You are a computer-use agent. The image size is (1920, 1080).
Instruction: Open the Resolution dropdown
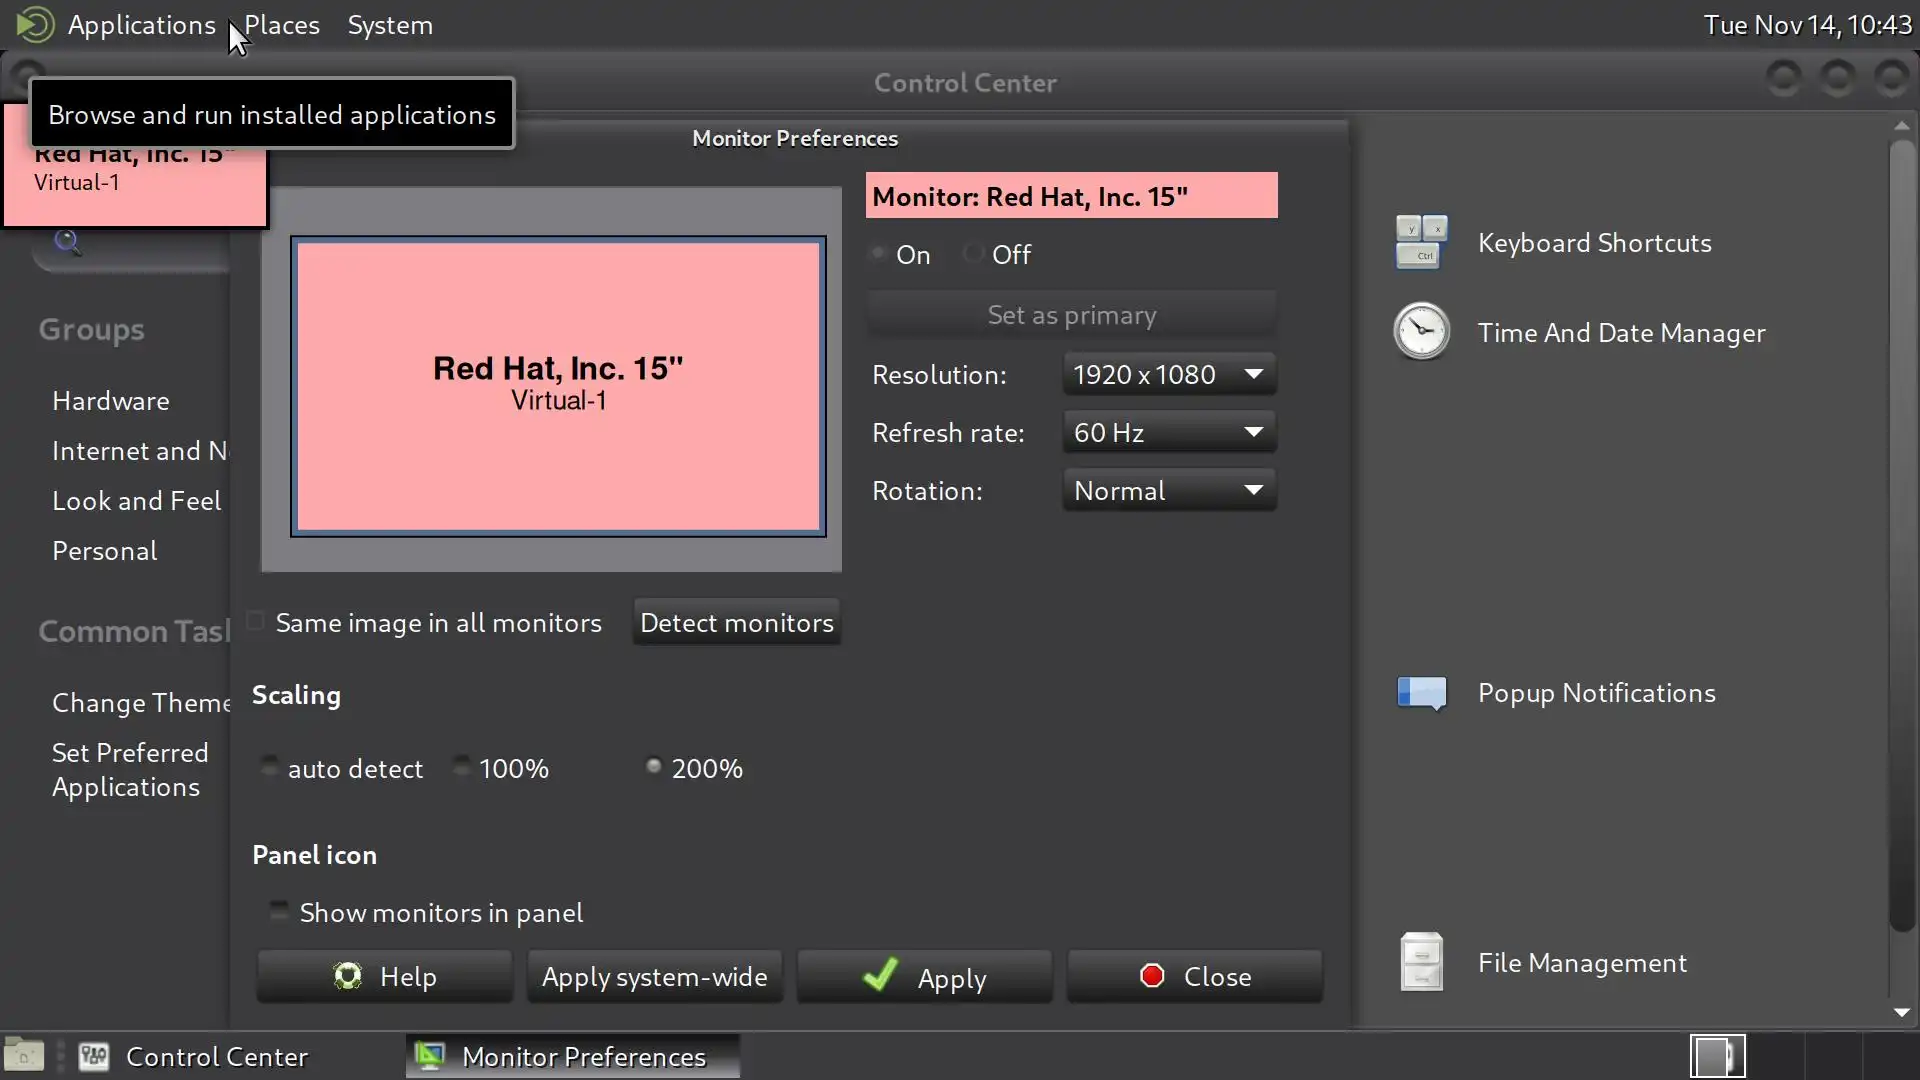click(x=1169, y=374)
